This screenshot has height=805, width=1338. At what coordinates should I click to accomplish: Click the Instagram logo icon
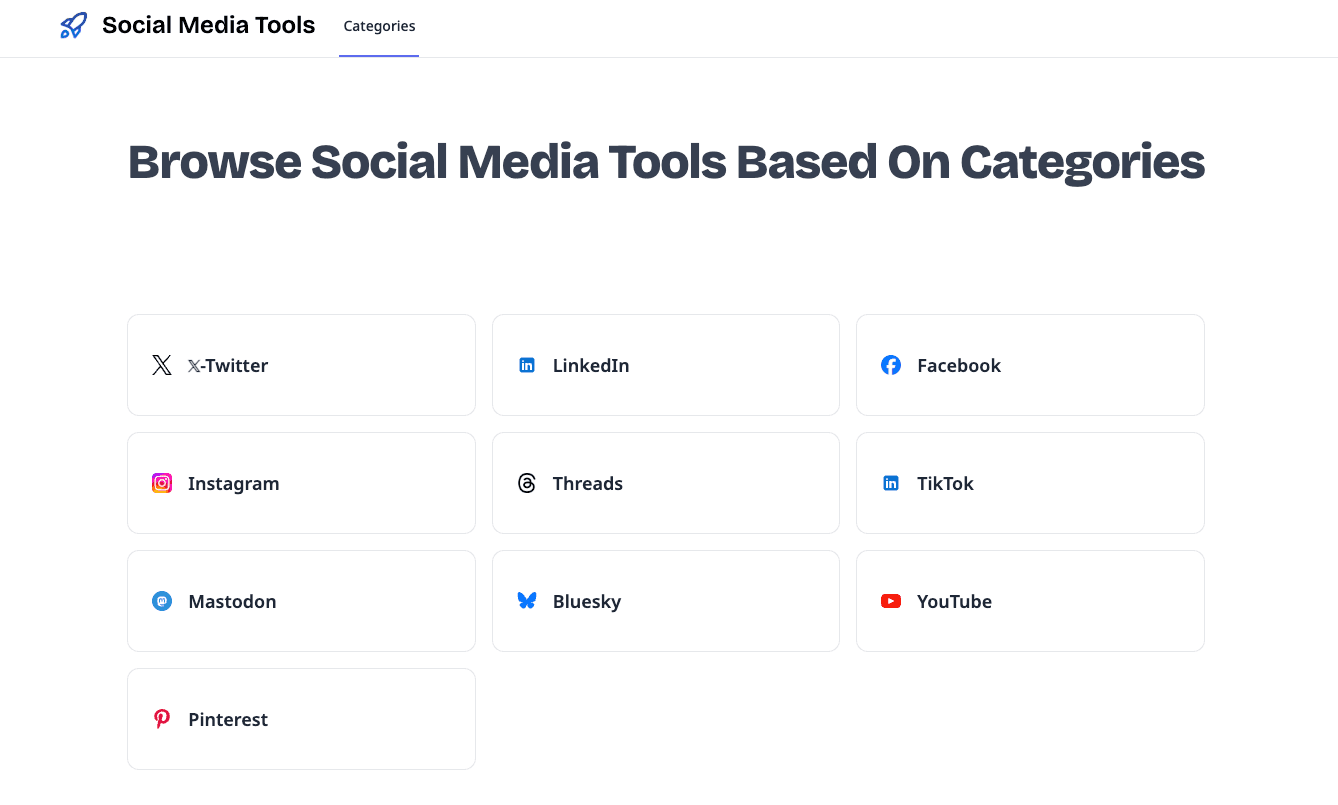tap(162, 483)
